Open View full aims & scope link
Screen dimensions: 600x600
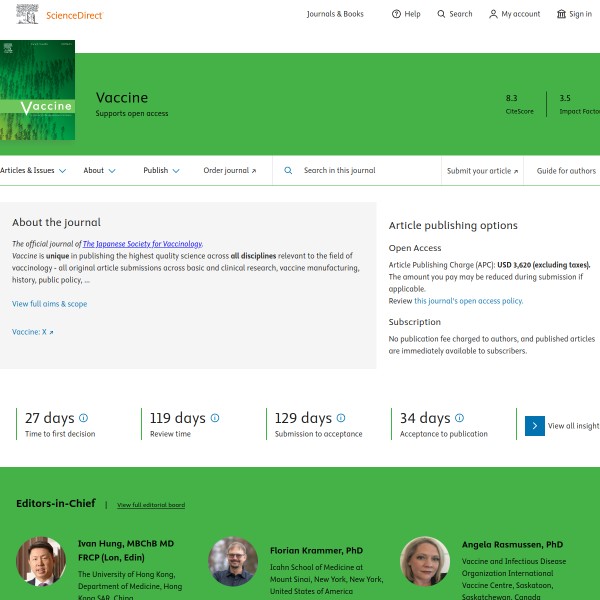pyautogui.click(x=49, y=303)
